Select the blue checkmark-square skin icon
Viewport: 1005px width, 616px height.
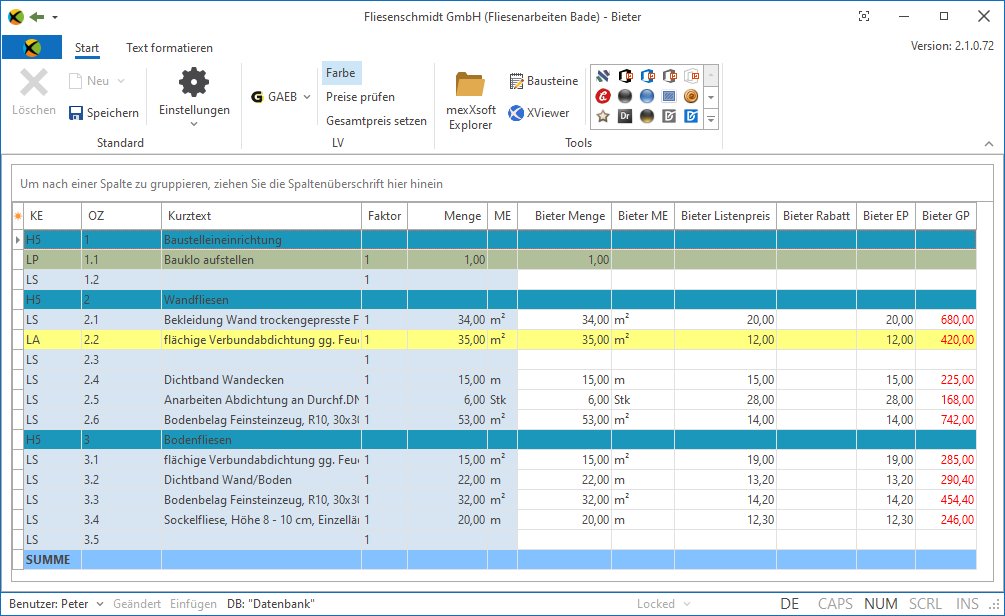(x=691, y=116)
